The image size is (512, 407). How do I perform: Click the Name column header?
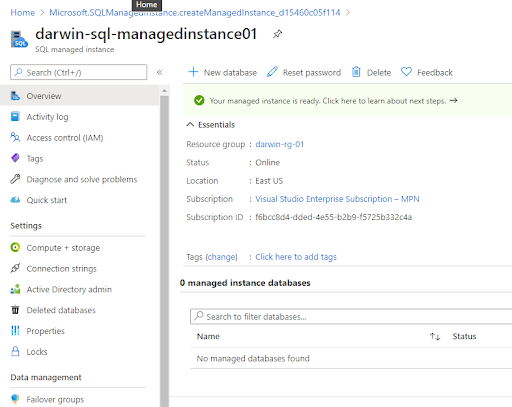(208, 336)
